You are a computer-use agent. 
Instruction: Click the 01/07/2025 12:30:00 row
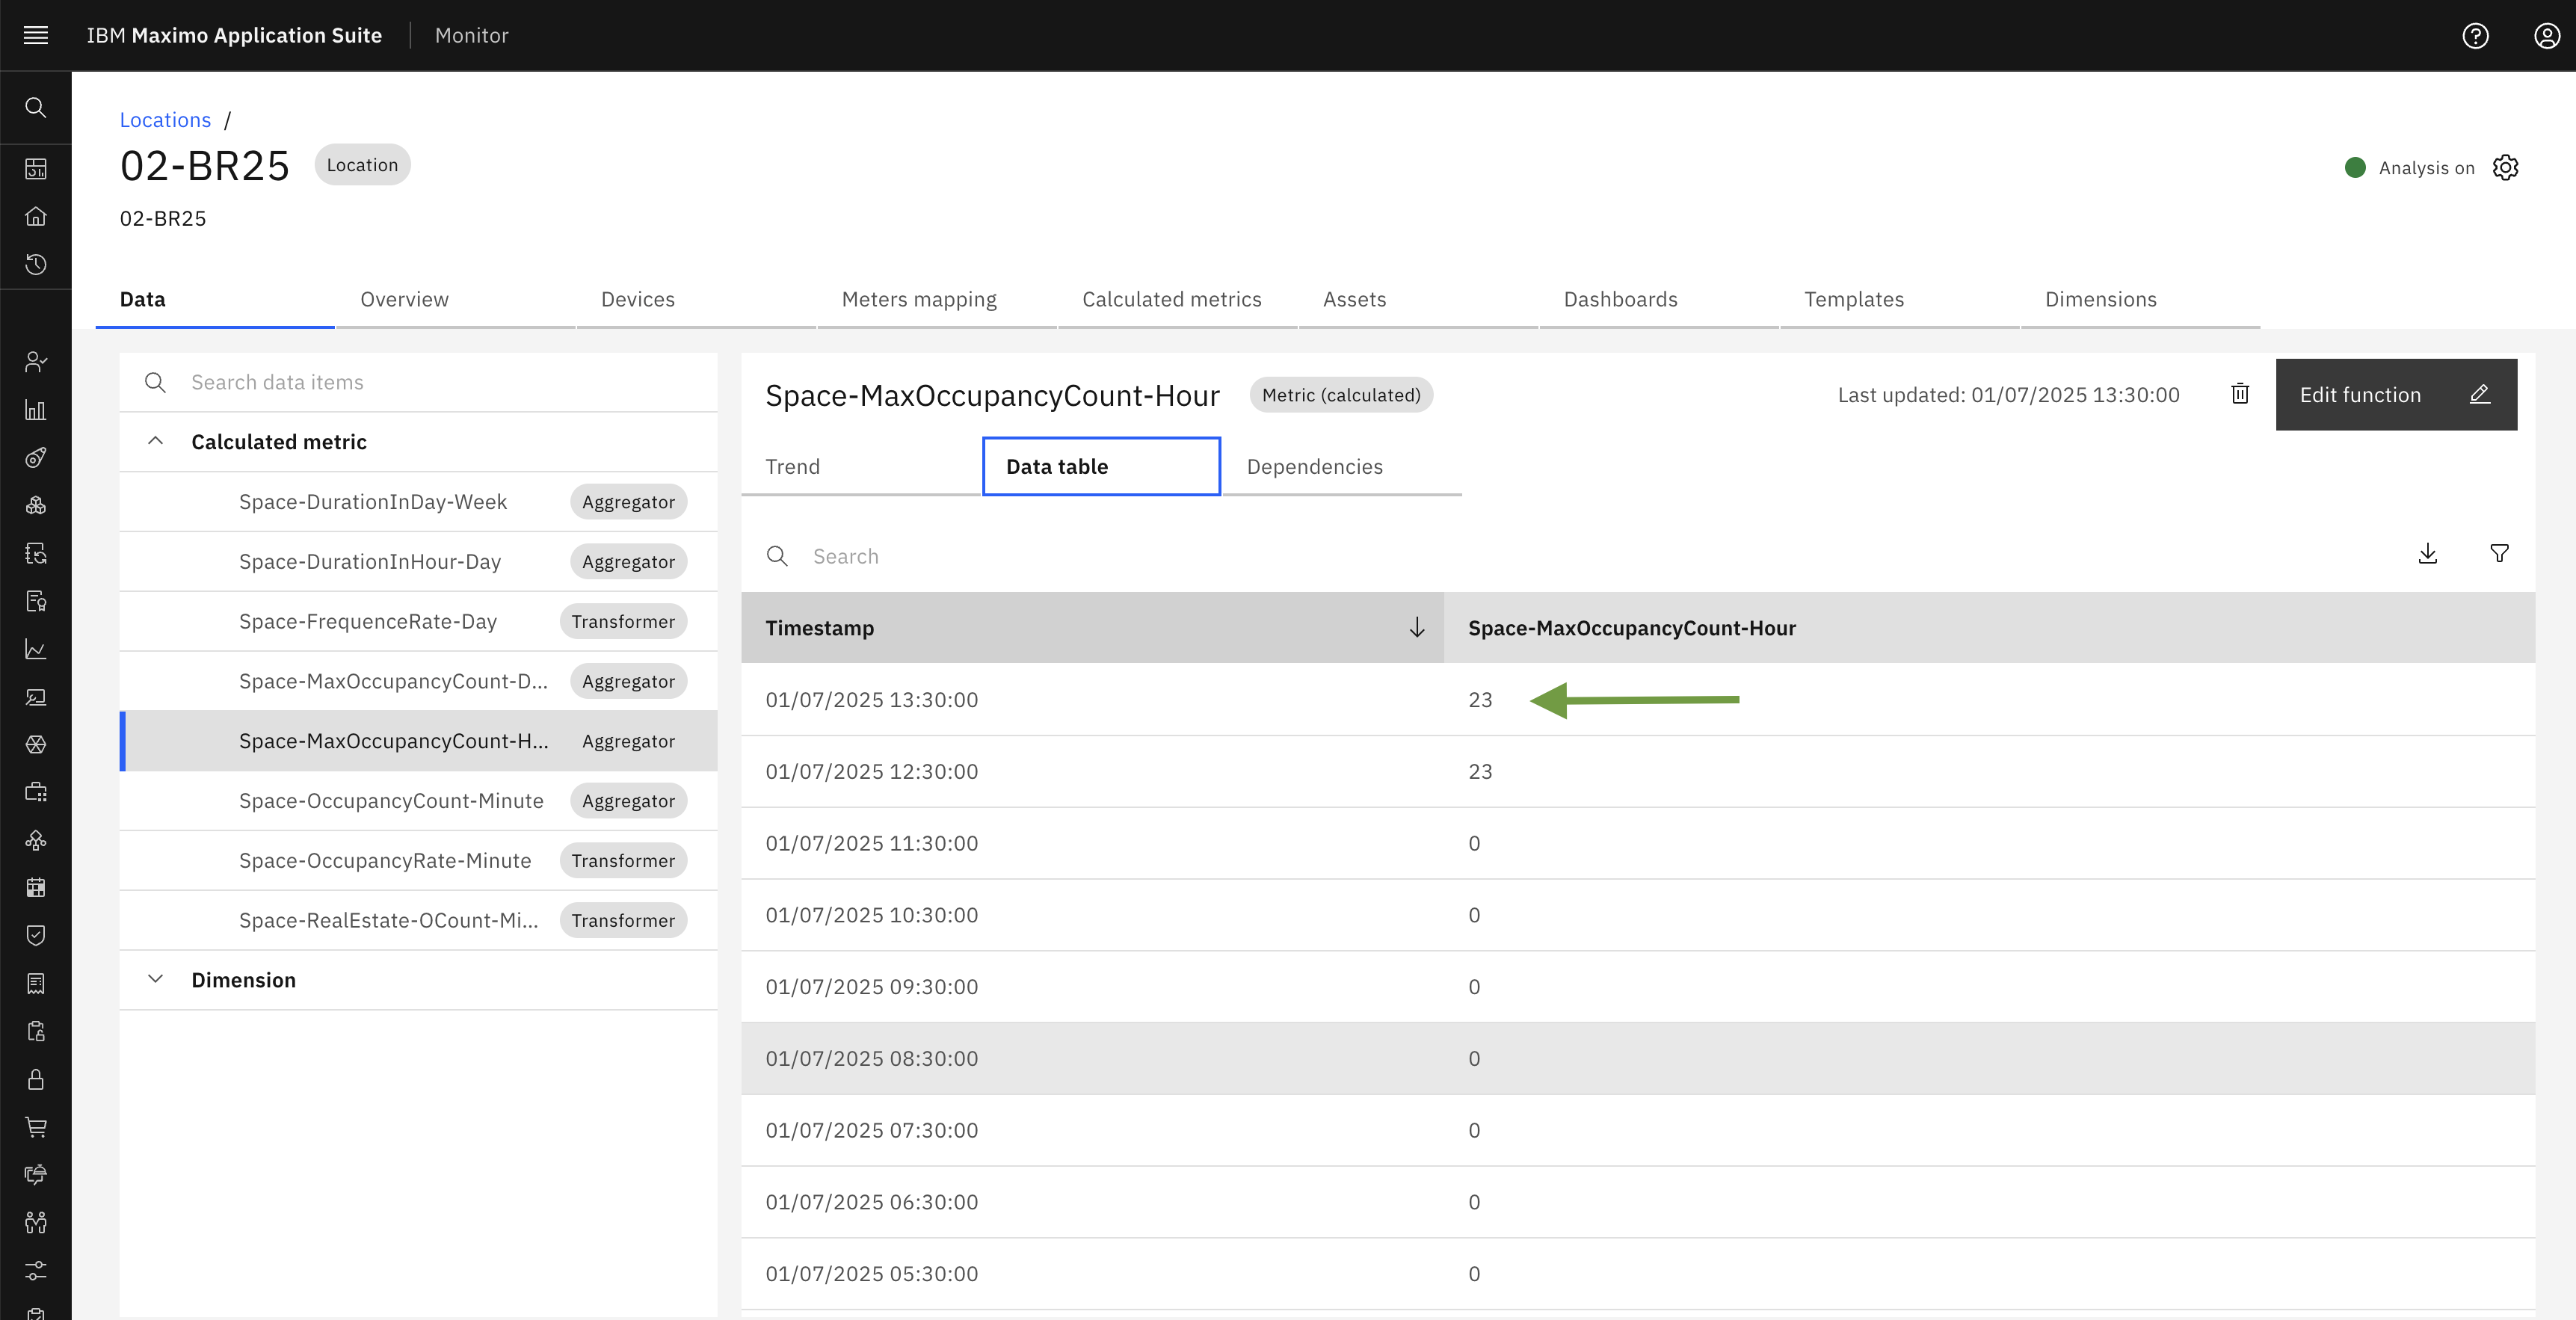point(1638,771)
